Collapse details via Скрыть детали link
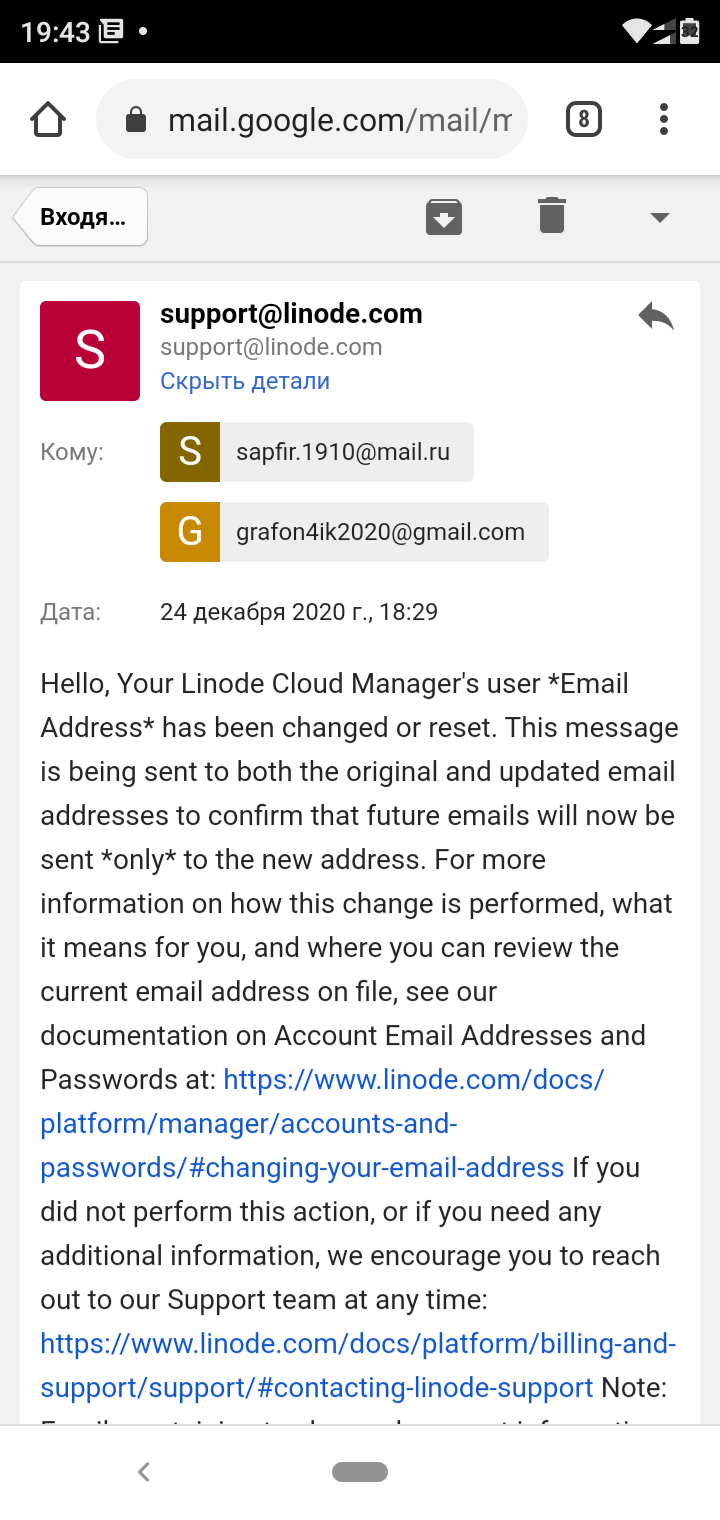 [x=245, y=381]
